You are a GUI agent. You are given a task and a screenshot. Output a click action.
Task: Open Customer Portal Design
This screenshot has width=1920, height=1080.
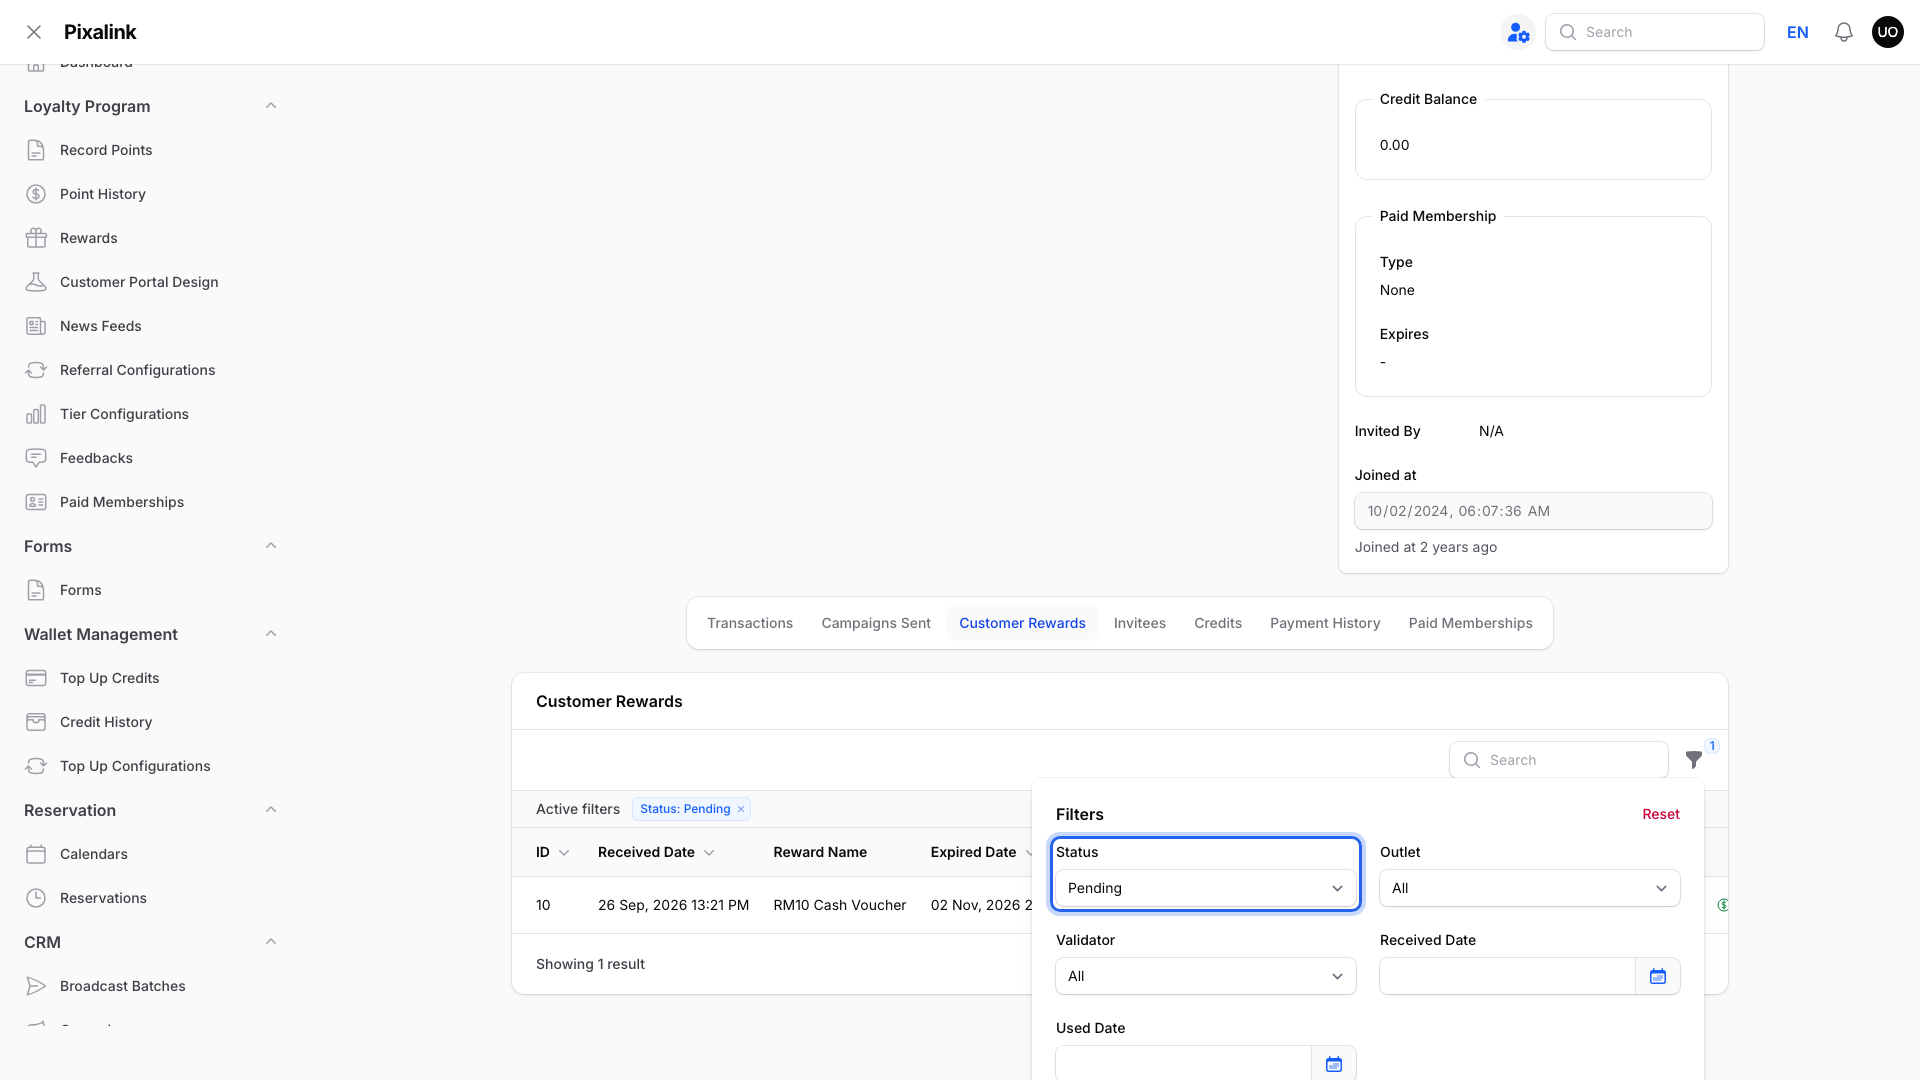tap(139, 282)
